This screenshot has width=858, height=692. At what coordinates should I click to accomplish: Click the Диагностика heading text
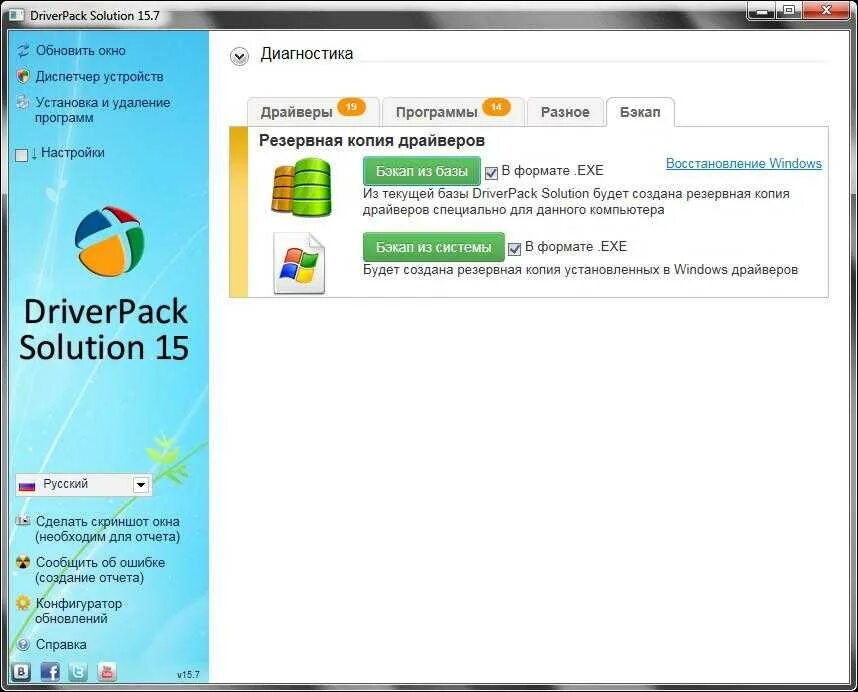pyautogui.click(x=306, y=54)
